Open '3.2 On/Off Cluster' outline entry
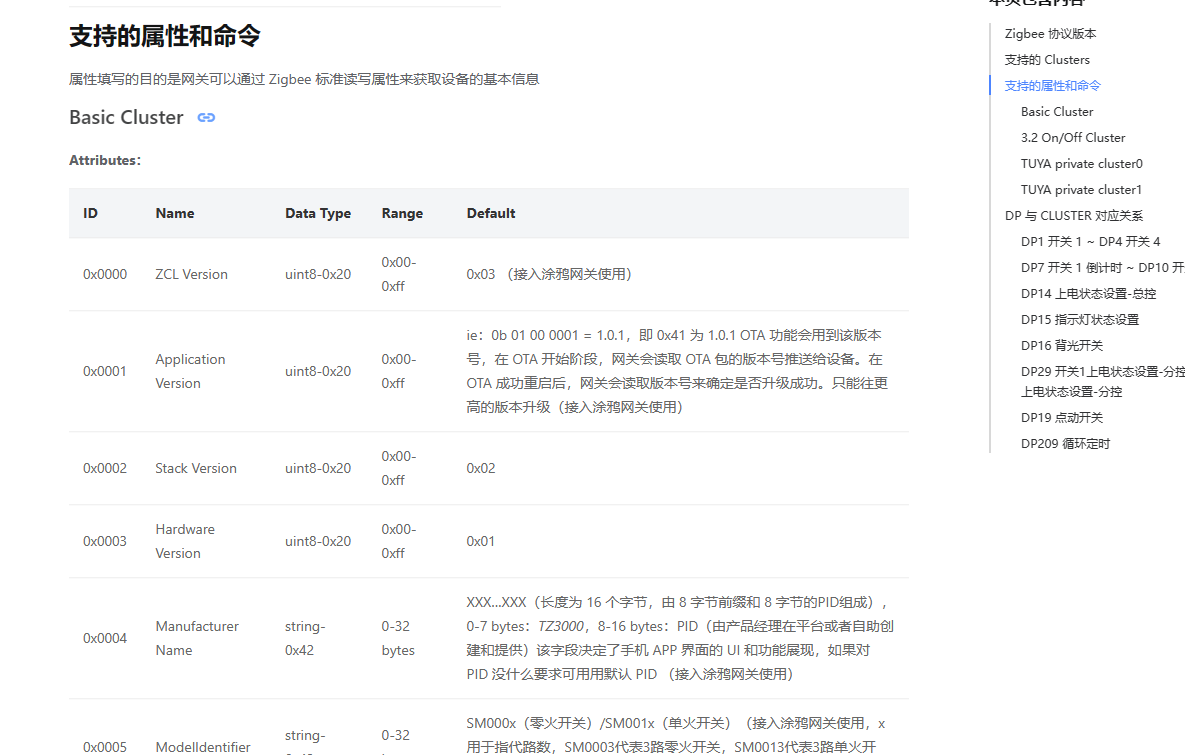 [x=1072, y=138]
